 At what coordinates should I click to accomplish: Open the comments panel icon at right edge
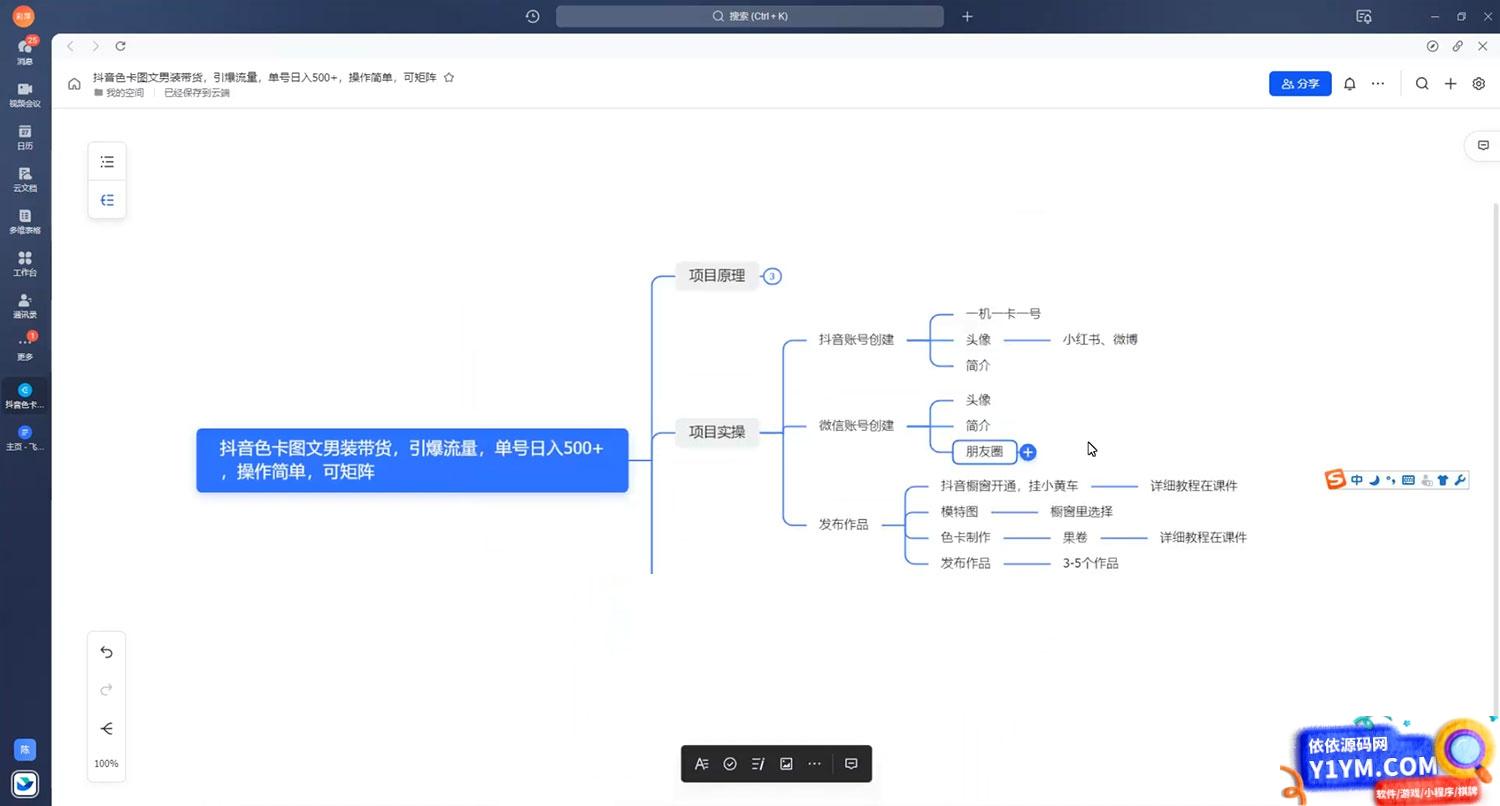point(1483,145)
